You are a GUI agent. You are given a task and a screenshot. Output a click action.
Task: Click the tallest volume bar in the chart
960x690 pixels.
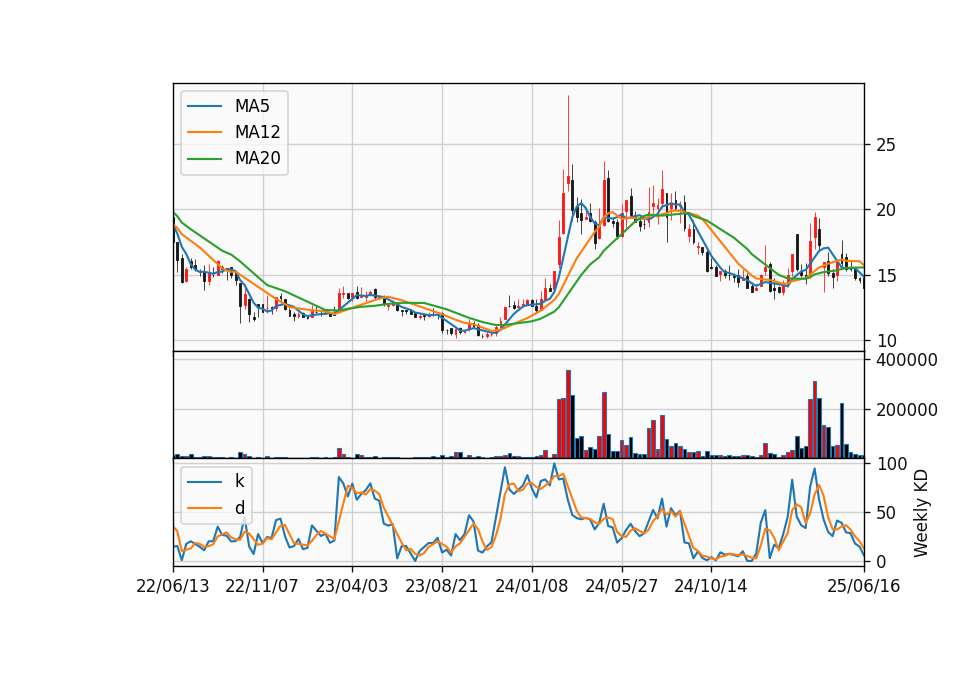(x=568, y=414)
